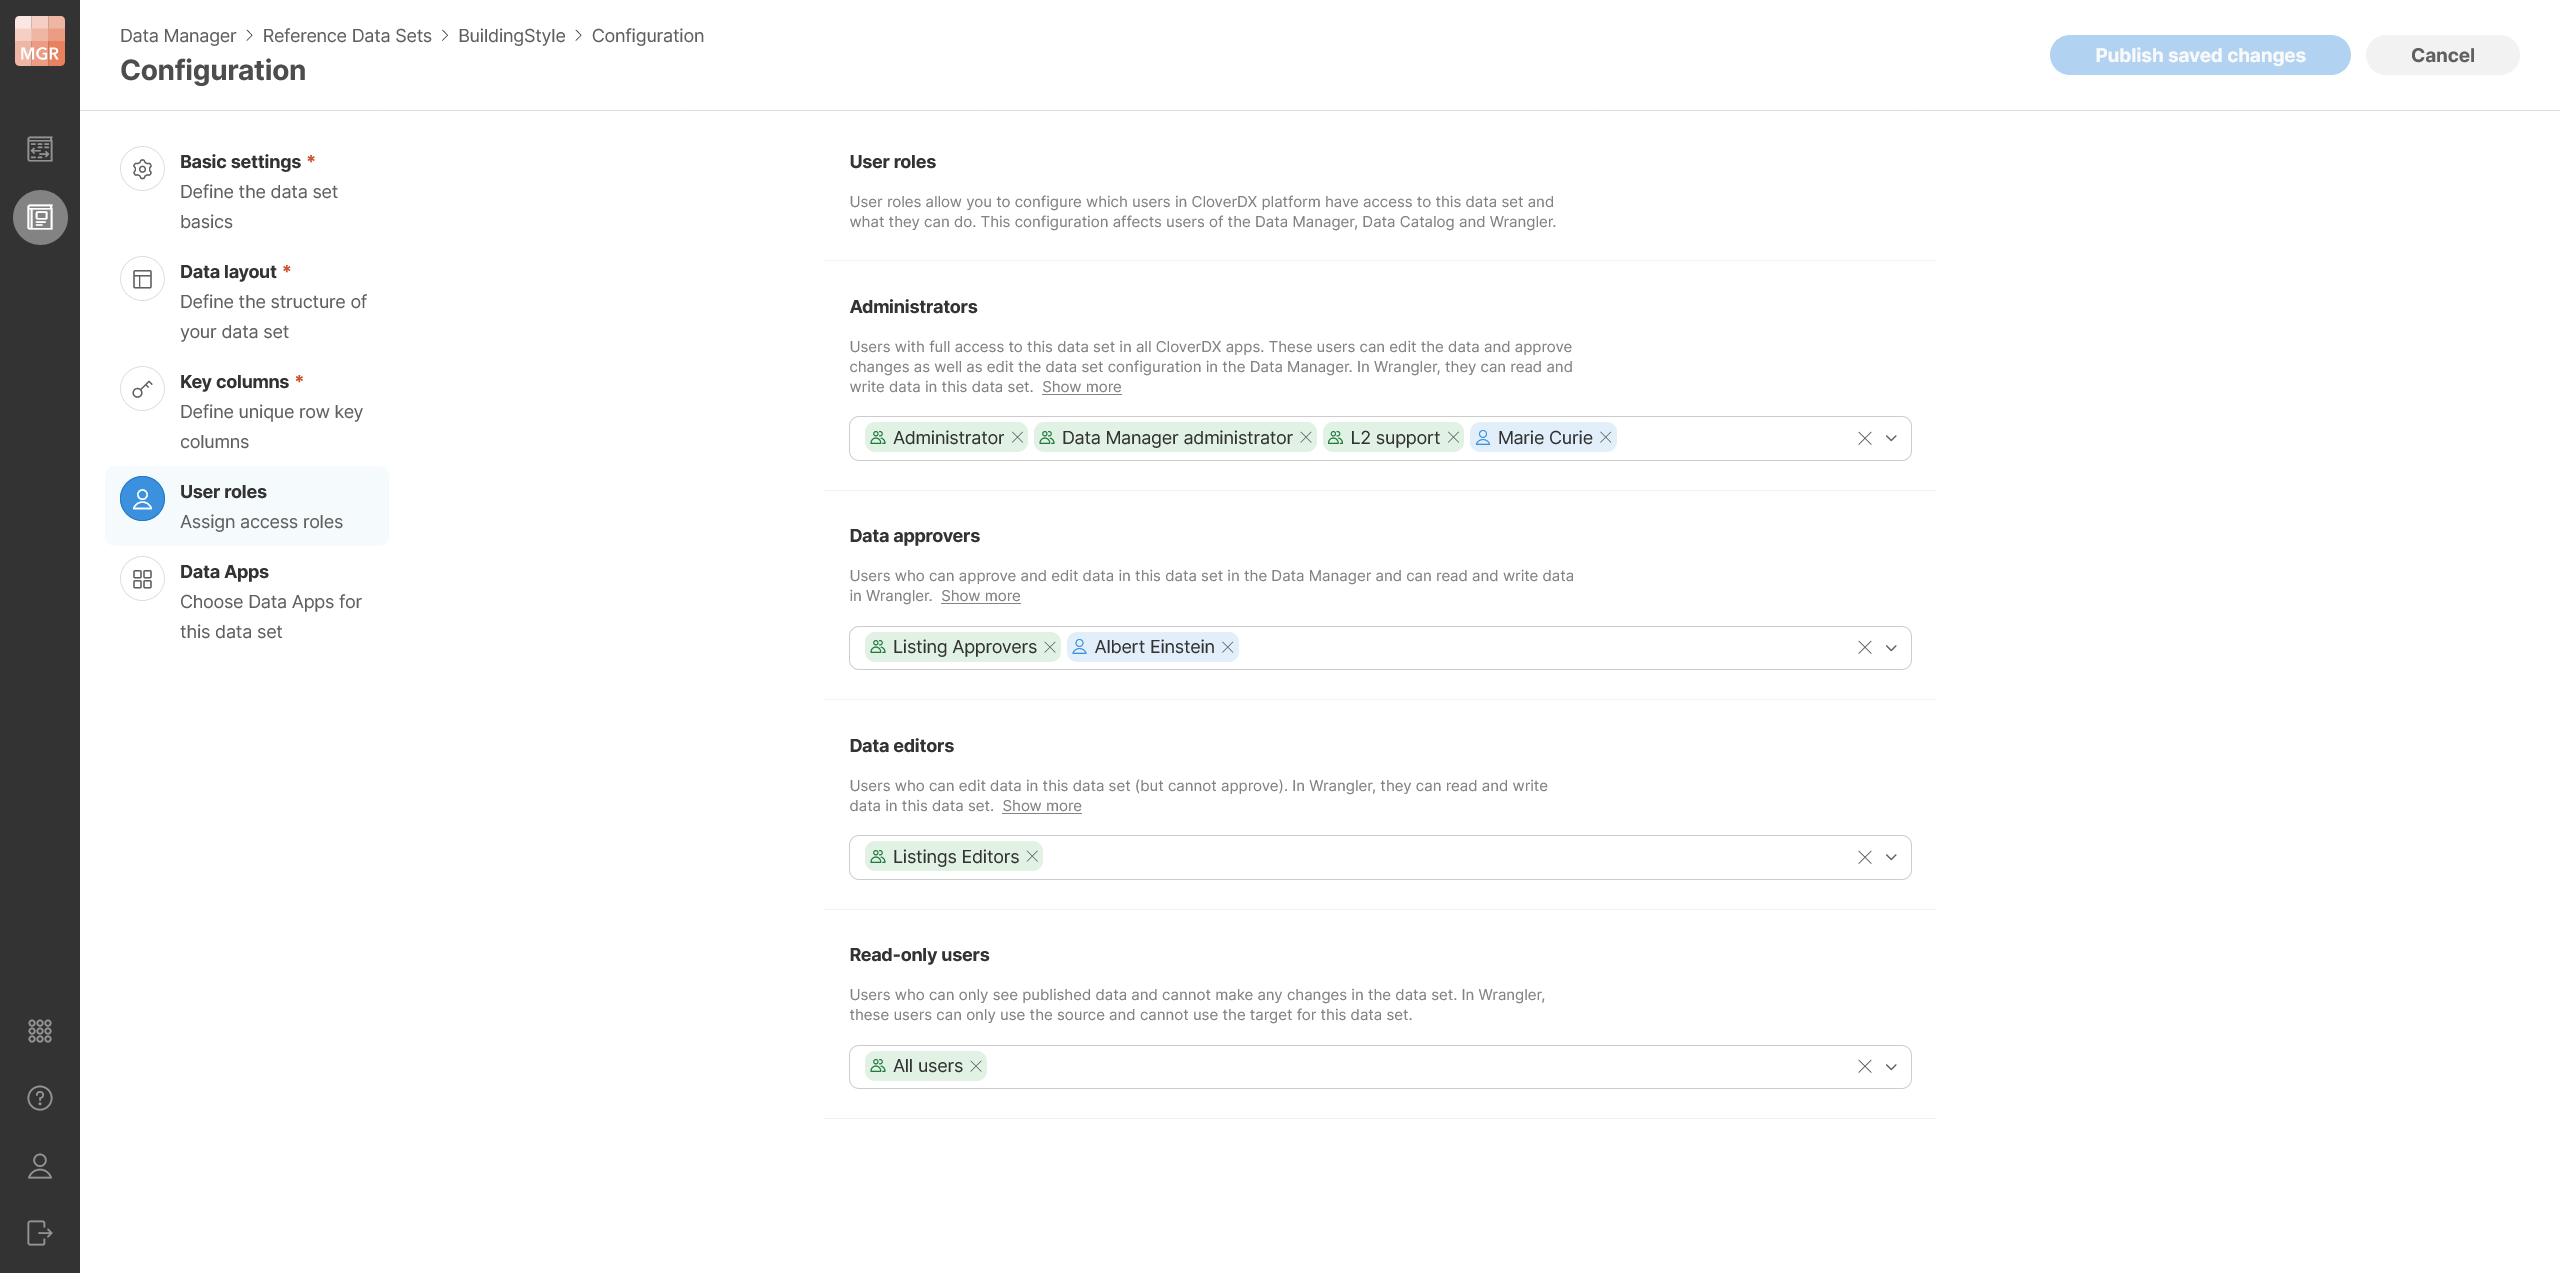Click Publish saved changes button
The image size is (2560, 1273).
click(x=2200, y=55)
